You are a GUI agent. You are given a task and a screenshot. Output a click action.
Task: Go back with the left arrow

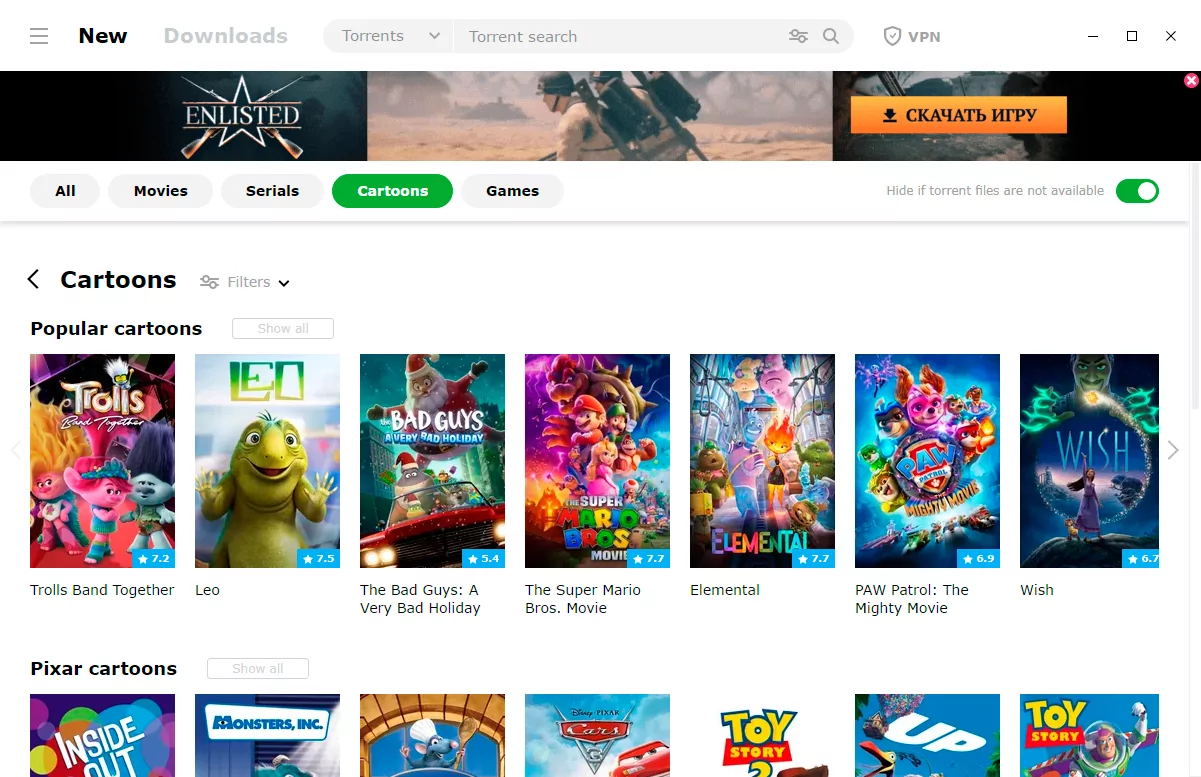(x=33, y=280)
